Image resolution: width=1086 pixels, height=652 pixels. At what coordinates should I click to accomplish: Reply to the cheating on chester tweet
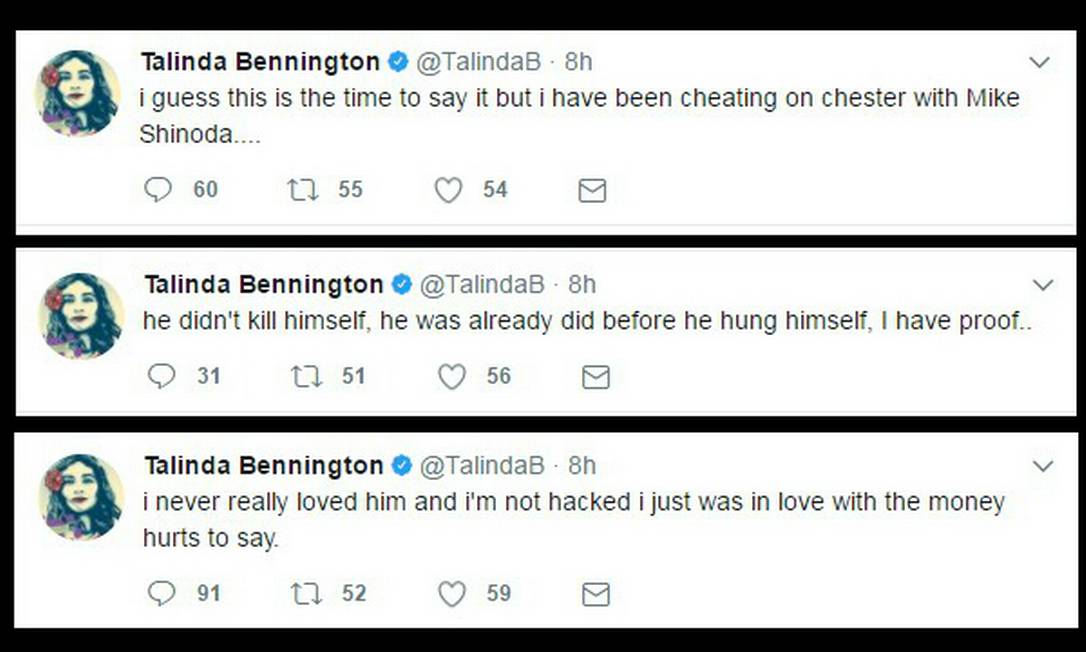tap(158, 190)
